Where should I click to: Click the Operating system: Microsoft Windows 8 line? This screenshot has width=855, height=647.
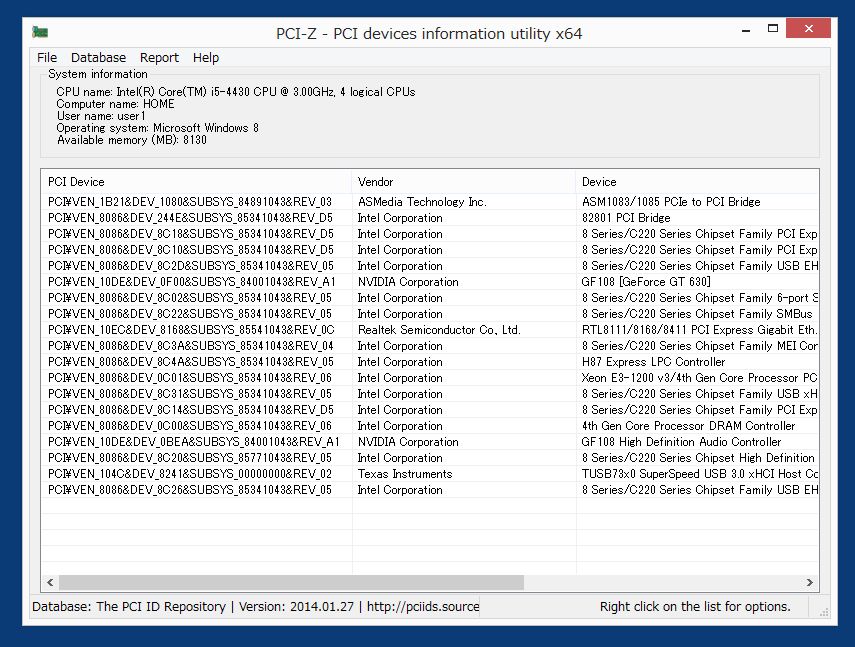(x=158, y=128)
